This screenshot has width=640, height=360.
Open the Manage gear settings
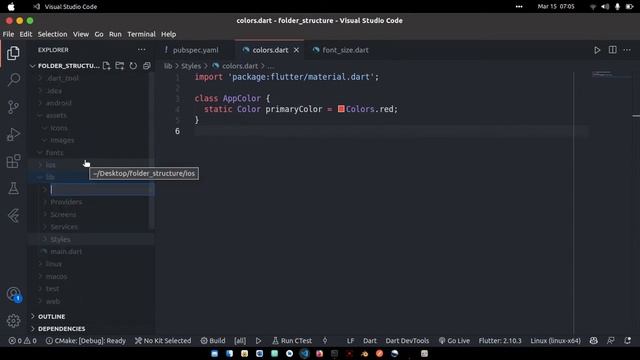coord(13,321)
